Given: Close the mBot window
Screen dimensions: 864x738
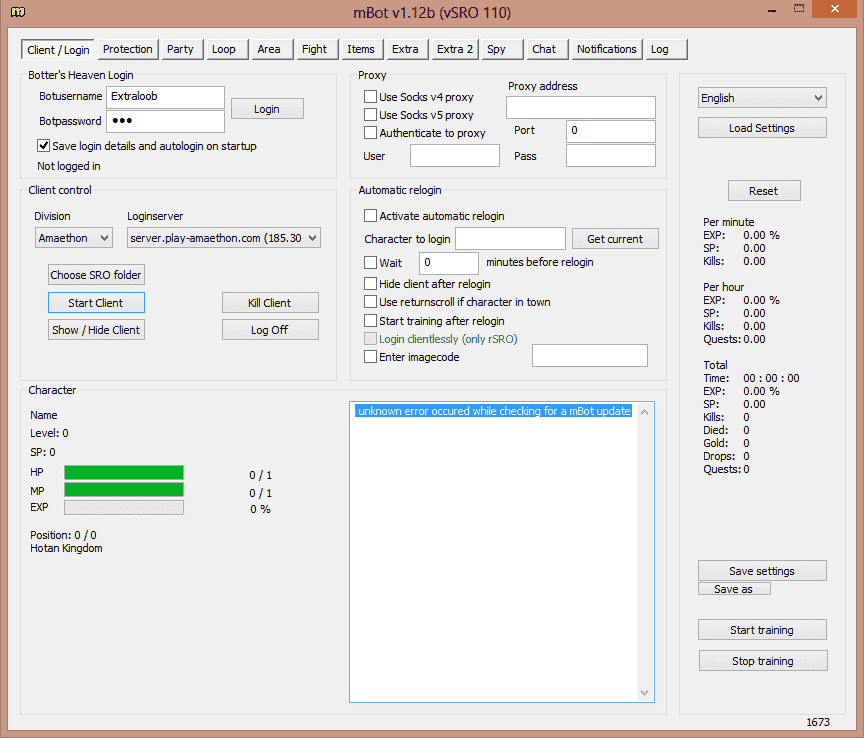Looking at the screenshot, I should tap(835, 9).
